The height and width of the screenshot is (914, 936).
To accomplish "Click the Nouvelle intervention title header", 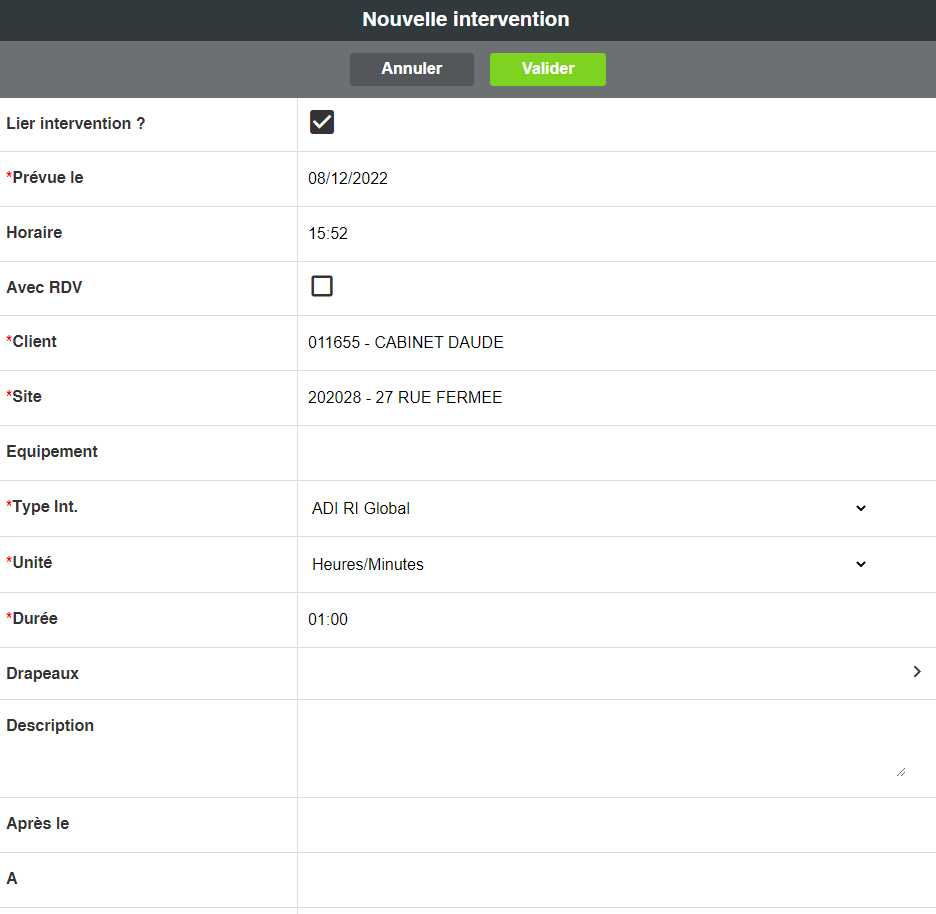I will pos(466,20).
